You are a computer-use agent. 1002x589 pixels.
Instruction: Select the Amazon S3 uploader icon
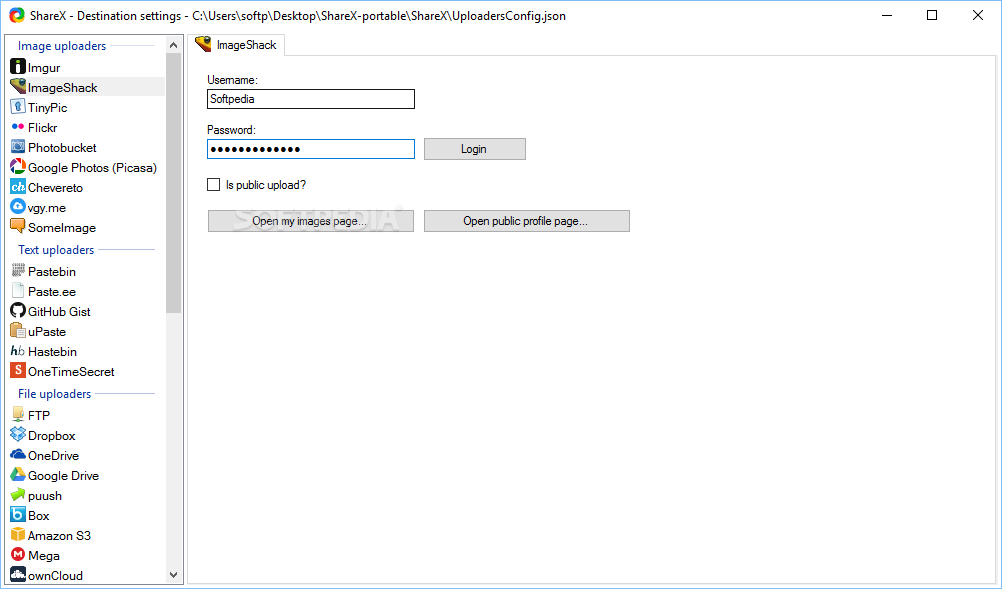(18, 534)
